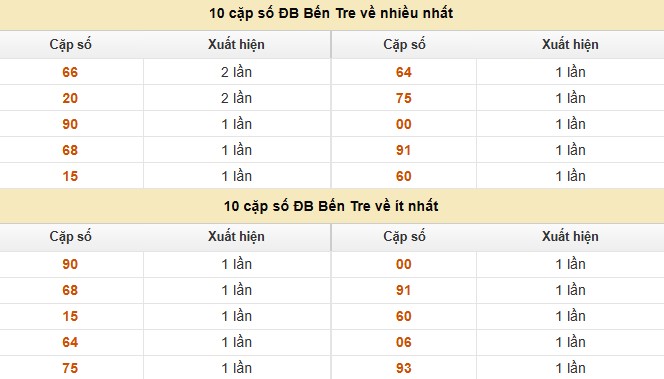Select pair 68 in the bottom table
Image resolution: width=664 pixels, height=379 pixels.
point(70,290)
